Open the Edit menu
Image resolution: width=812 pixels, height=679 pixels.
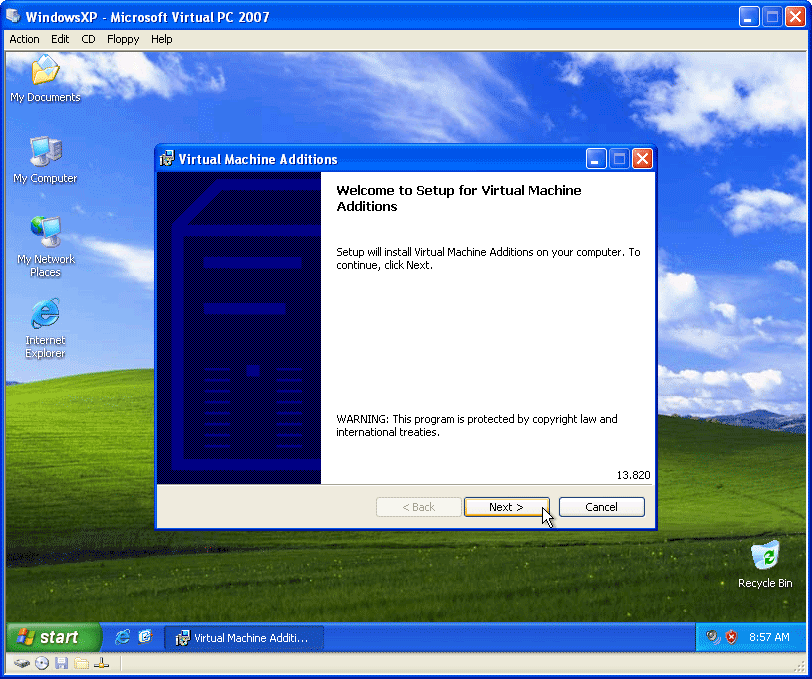pos(60,39)
